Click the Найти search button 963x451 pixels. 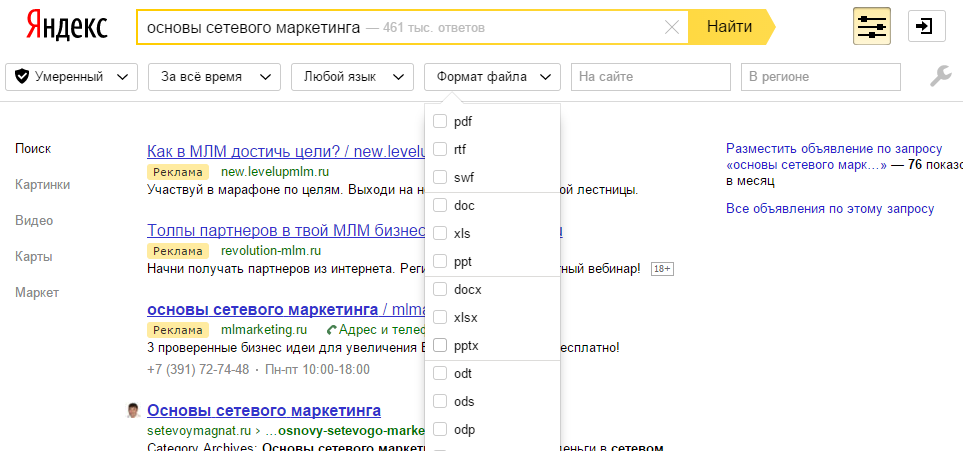[x=731, y=27]
